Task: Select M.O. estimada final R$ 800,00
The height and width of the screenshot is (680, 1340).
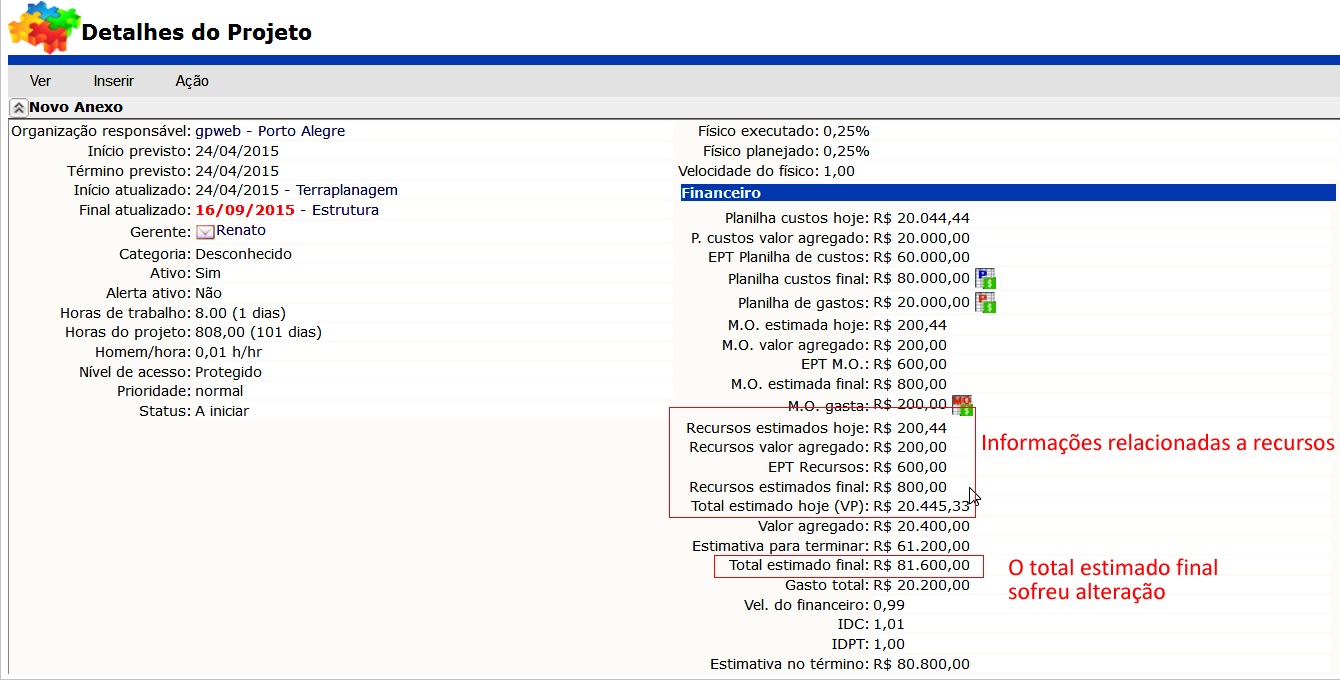Action: (910, 384)
